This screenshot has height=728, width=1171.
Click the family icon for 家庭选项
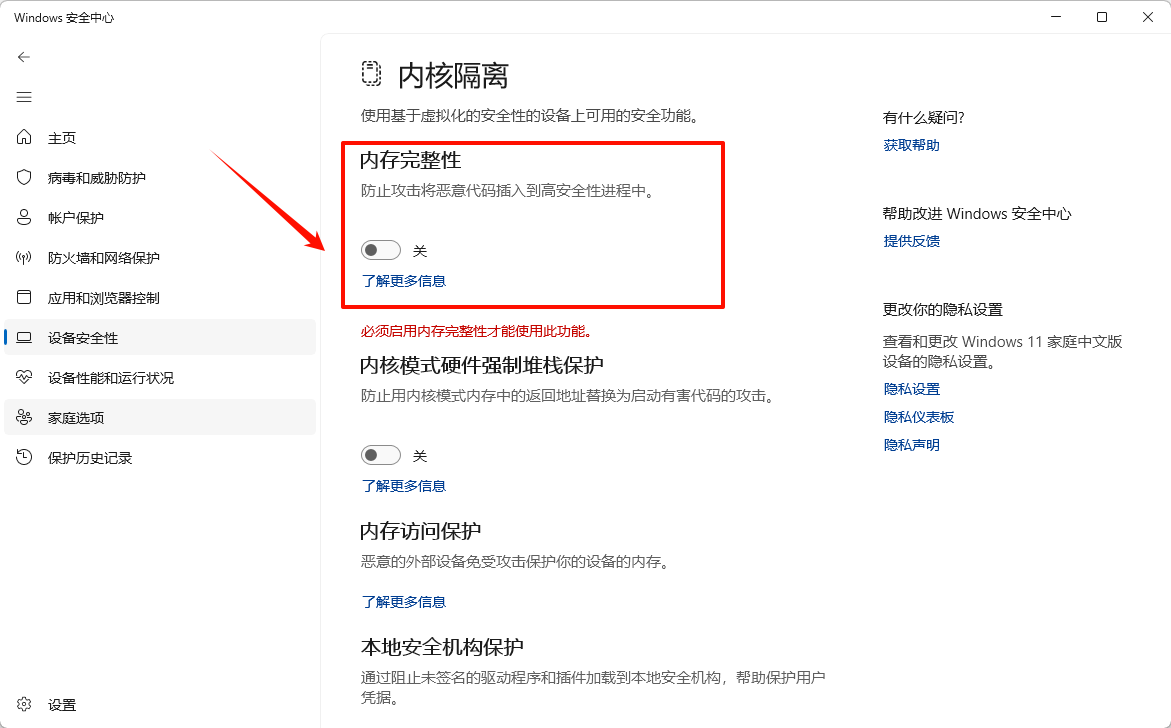[x=24, y=417]
